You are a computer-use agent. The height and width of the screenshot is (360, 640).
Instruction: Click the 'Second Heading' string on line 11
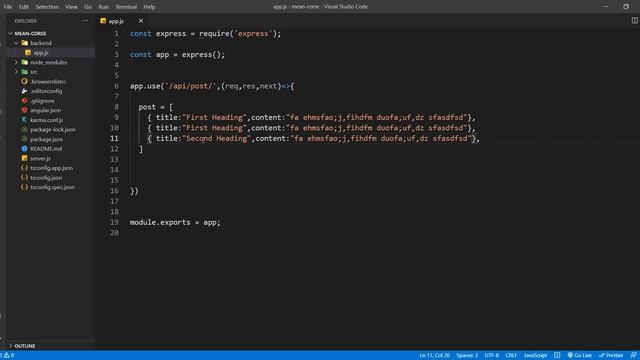(x=216, y=138)
